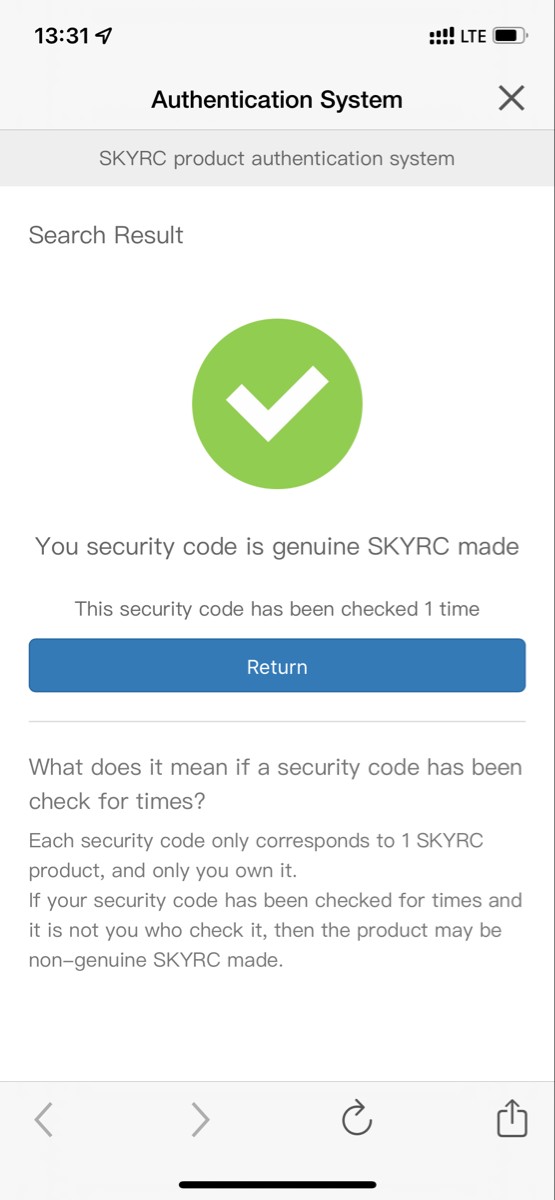Tap the Search Result heading
Image resolution: width=555 pixels, height=1200 pixels.
click(106, 235)
